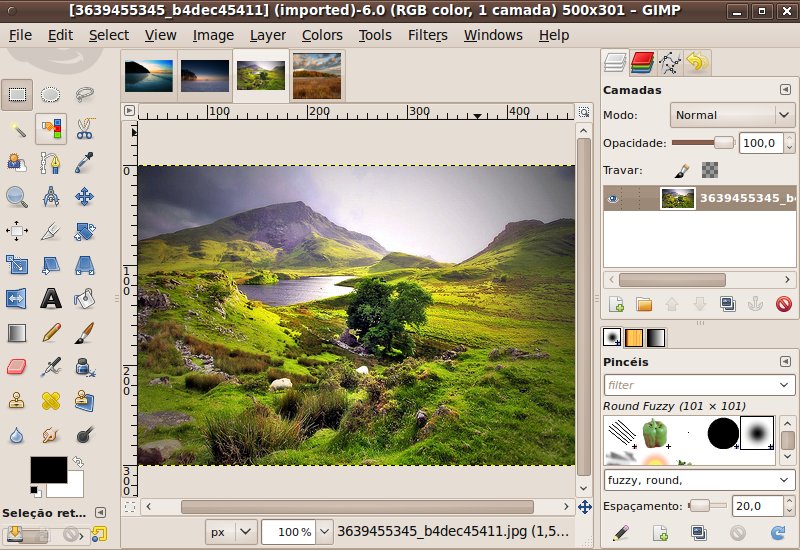Open the Filters menu
This screenshot has width=800, height=550.
428,35
